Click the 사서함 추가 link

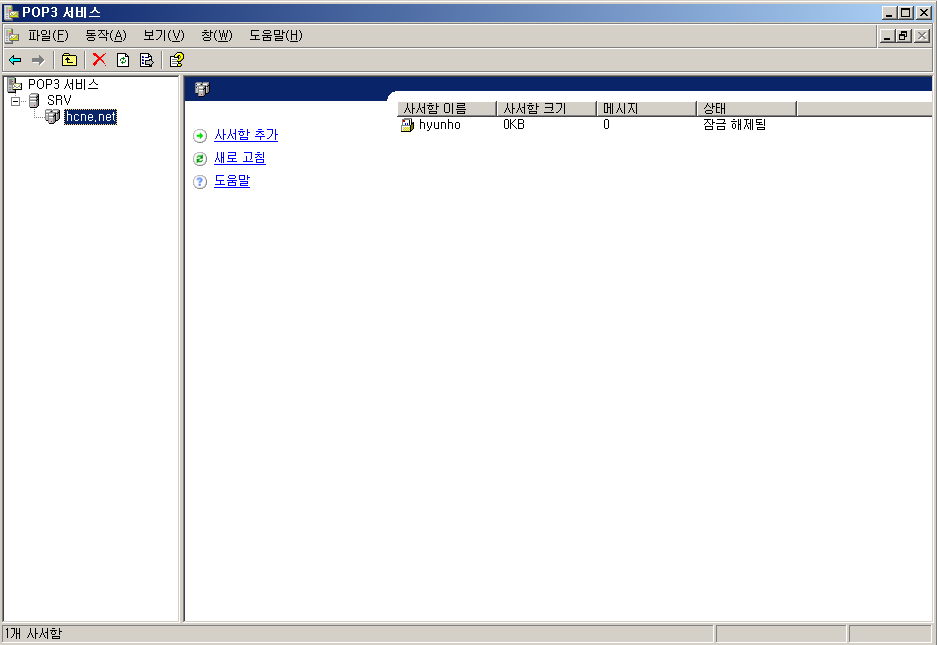(246, 135)
